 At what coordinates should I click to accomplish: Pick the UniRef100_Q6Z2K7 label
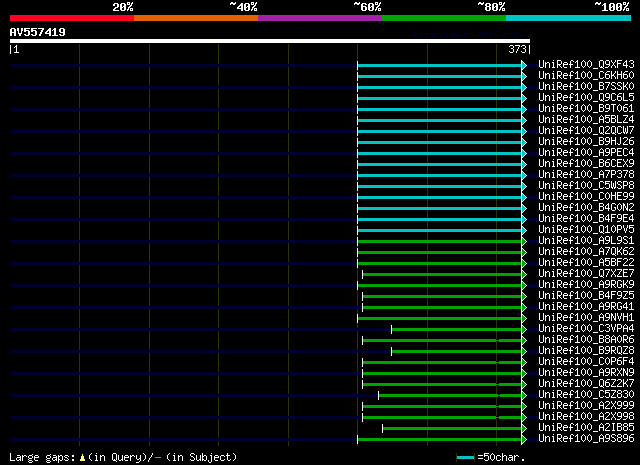pyautogui.click(x=586, y=384)
